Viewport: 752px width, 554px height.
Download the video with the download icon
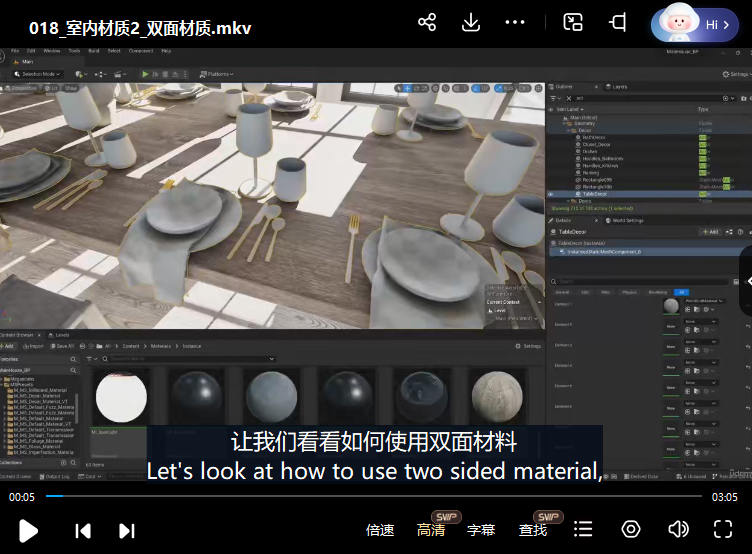coord(471,22)
